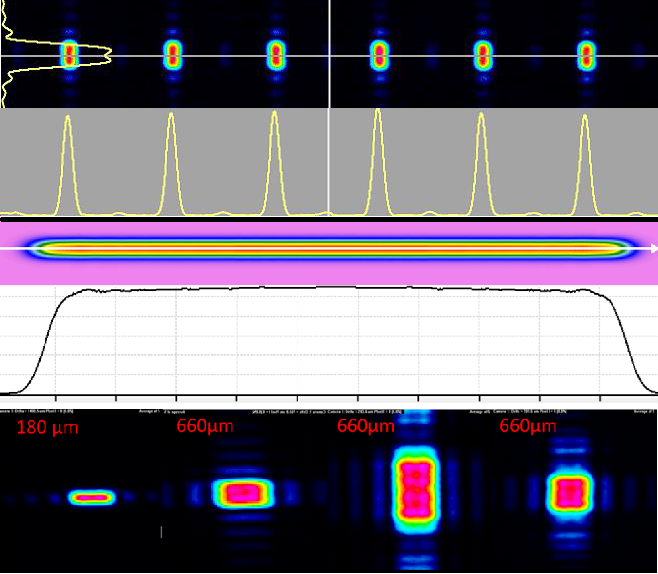The image size is (658, 574).
Task: Click the first 660µm label from the left
Action: (206, 427)
